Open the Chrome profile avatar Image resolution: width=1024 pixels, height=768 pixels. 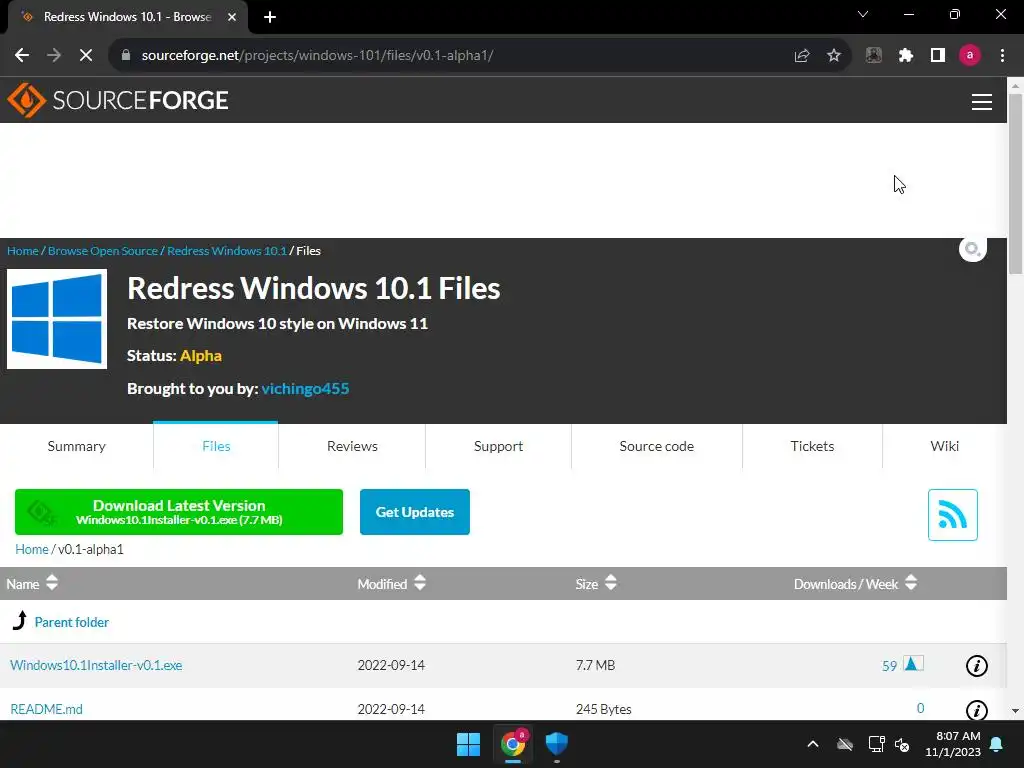970,56
